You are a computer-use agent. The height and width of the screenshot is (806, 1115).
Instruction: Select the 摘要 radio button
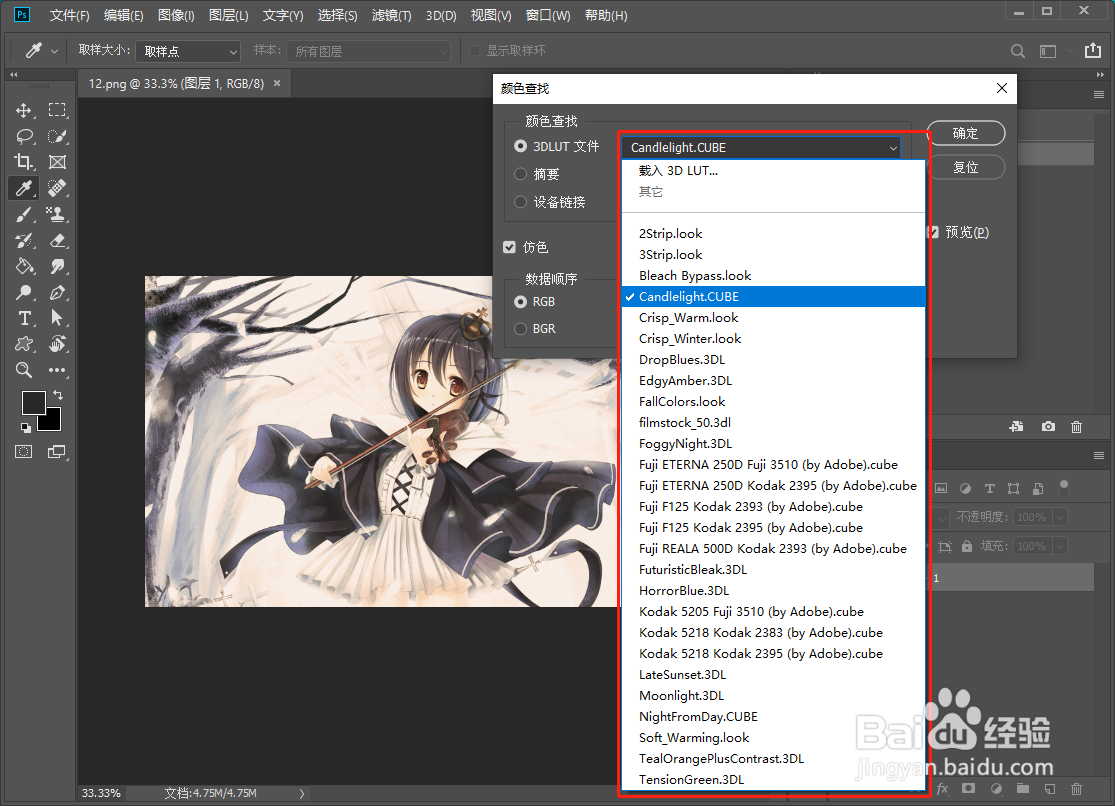(521, 174)
